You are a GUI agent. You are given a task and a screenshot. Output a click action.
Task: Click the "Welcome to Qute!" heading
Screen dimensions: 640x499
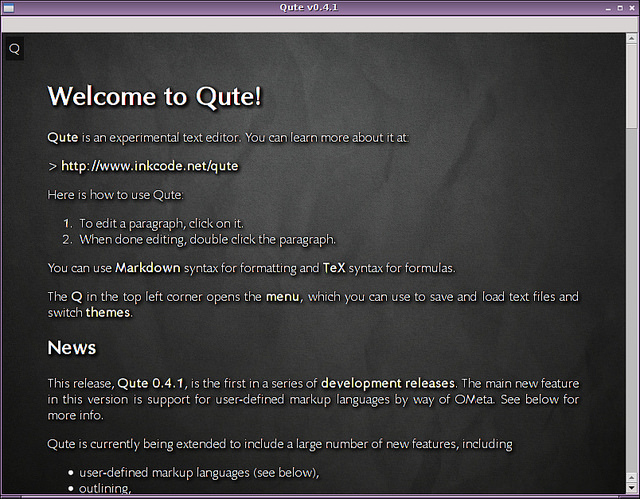[155, 96]
